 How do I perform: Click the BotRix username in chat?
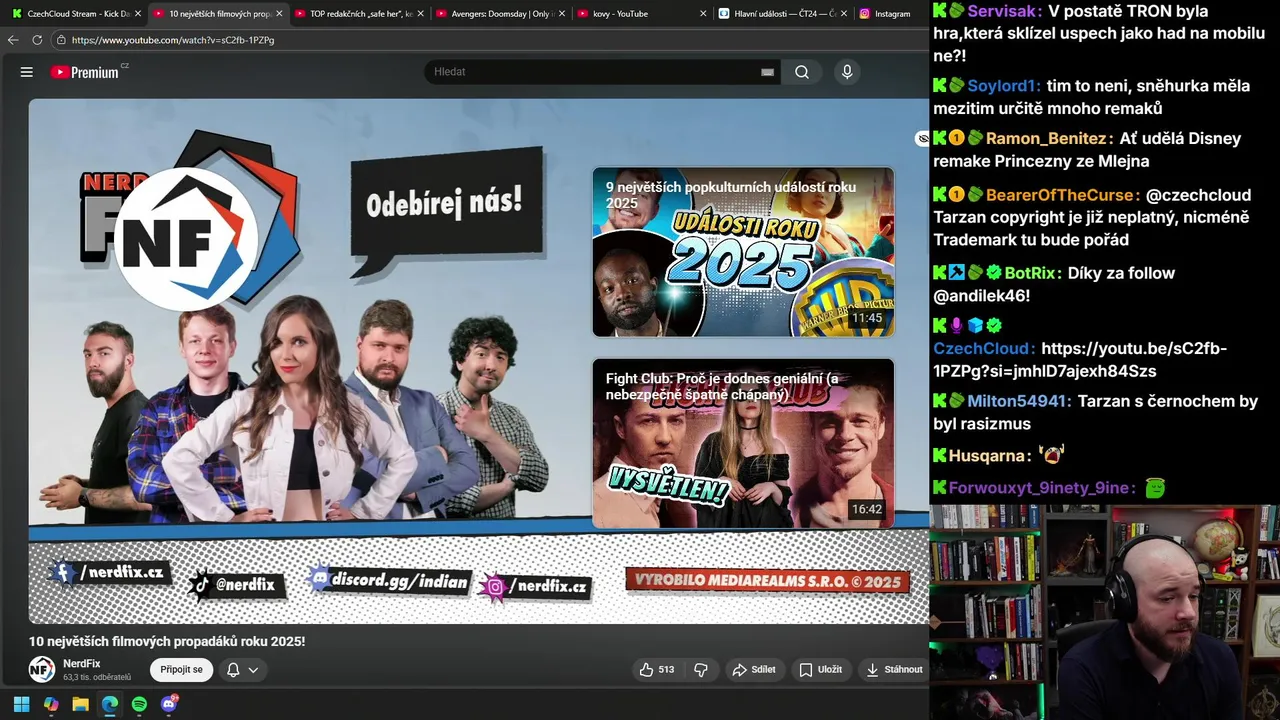pos(1030,273)
